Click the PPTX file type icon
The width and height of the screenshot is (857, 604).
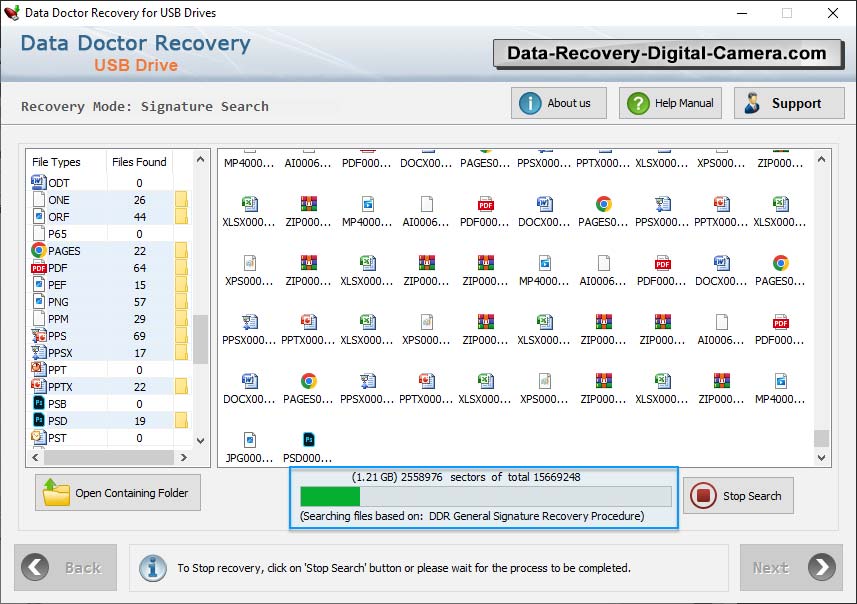pyautogui.click(x=38, y=386)
